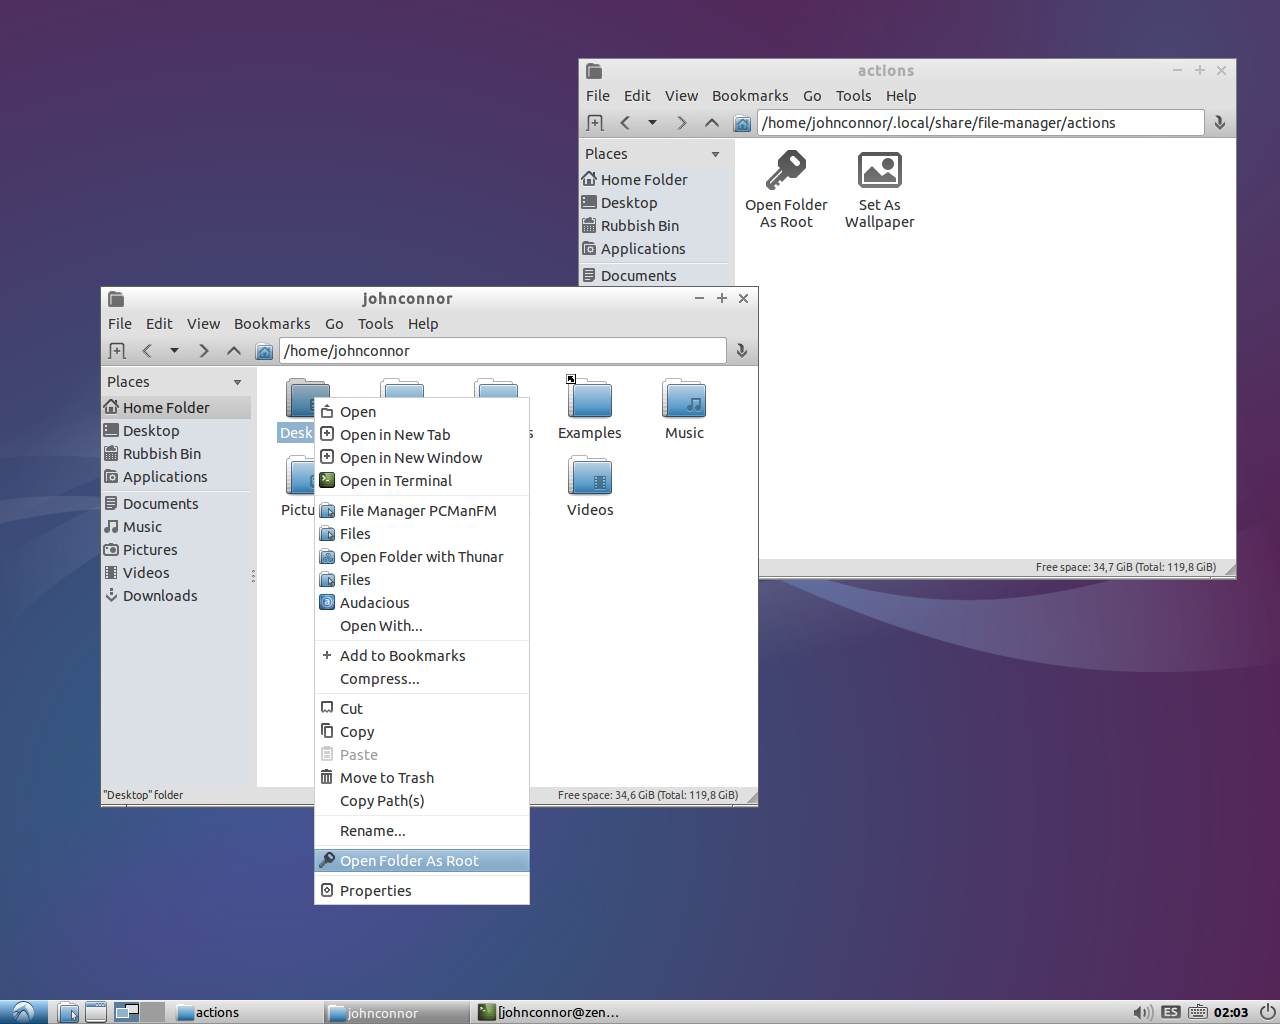Open the Videos folder icon
The image size is (1280, 1024).
pyautogui.click(x=590, y=477)
